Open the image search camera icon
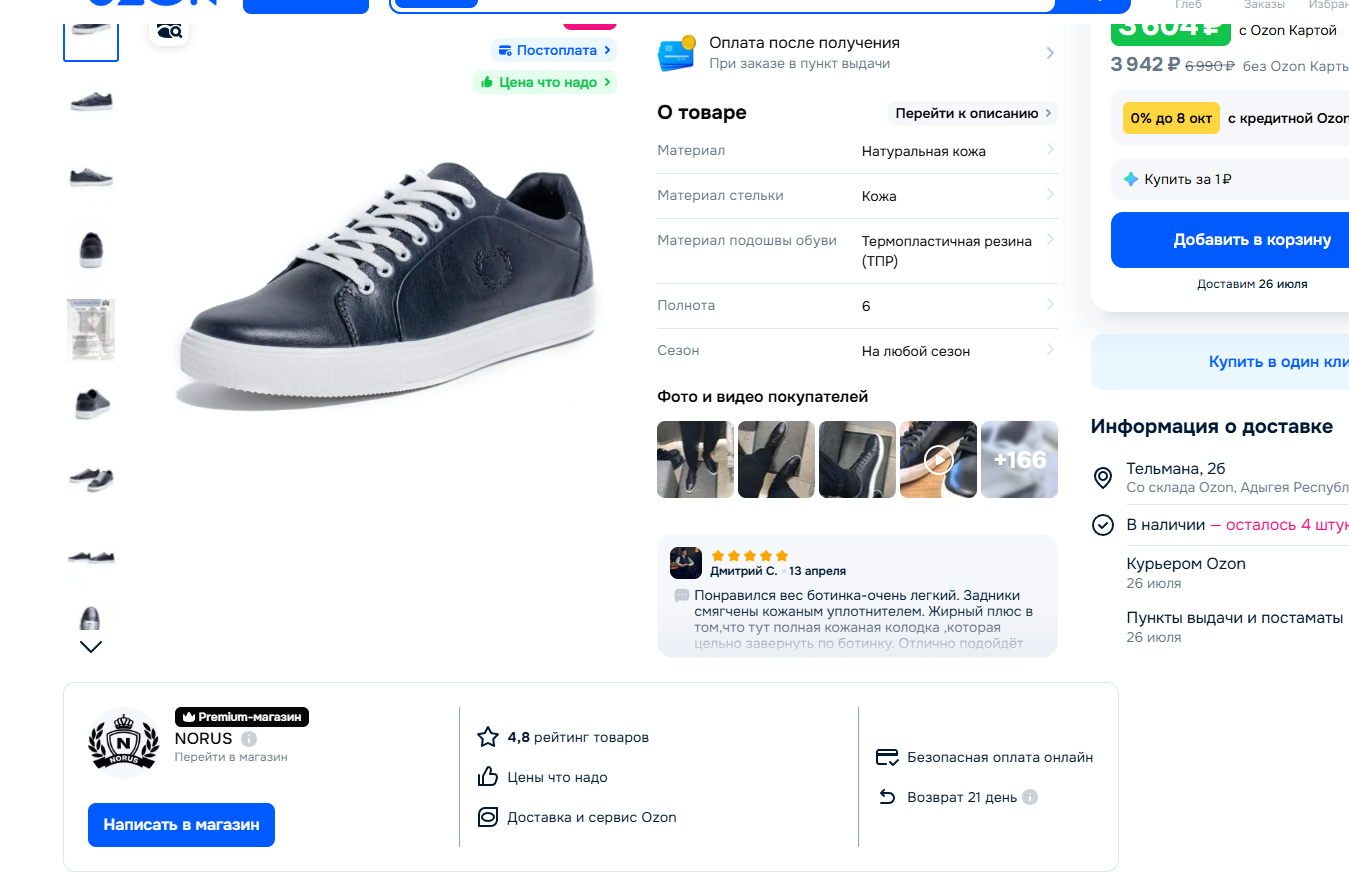 tap(170, 31)
